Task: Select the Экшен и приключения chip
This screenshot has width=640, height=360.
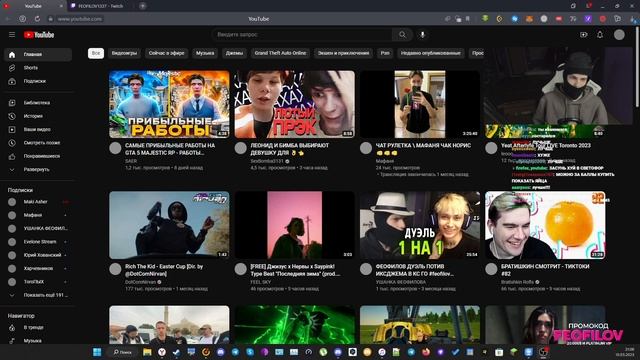Action: coord(343,53)
